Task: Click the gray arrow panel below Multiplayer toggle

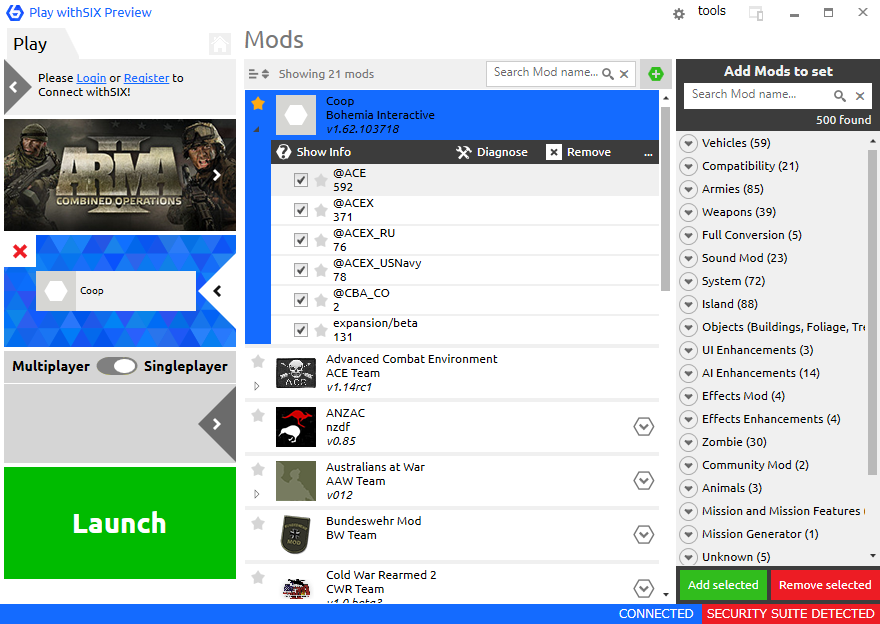Action: 120,424
